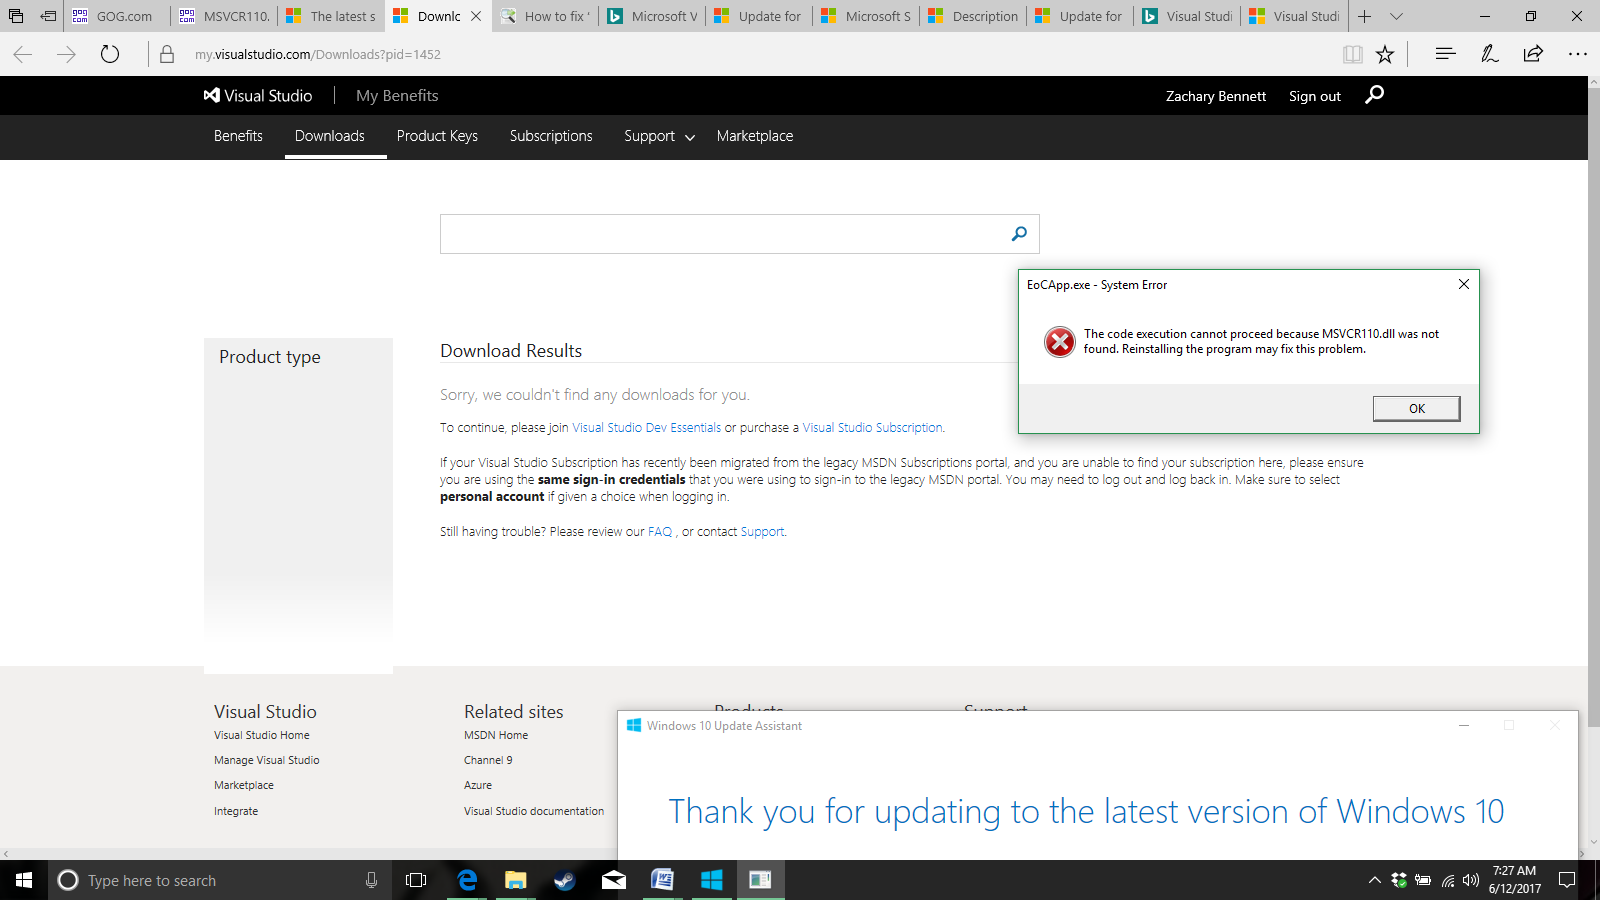Image resolution: width=1600 pixels, height=900 pixels.
Task: Show hidden system tray icons
Action: click(1375, 880)
